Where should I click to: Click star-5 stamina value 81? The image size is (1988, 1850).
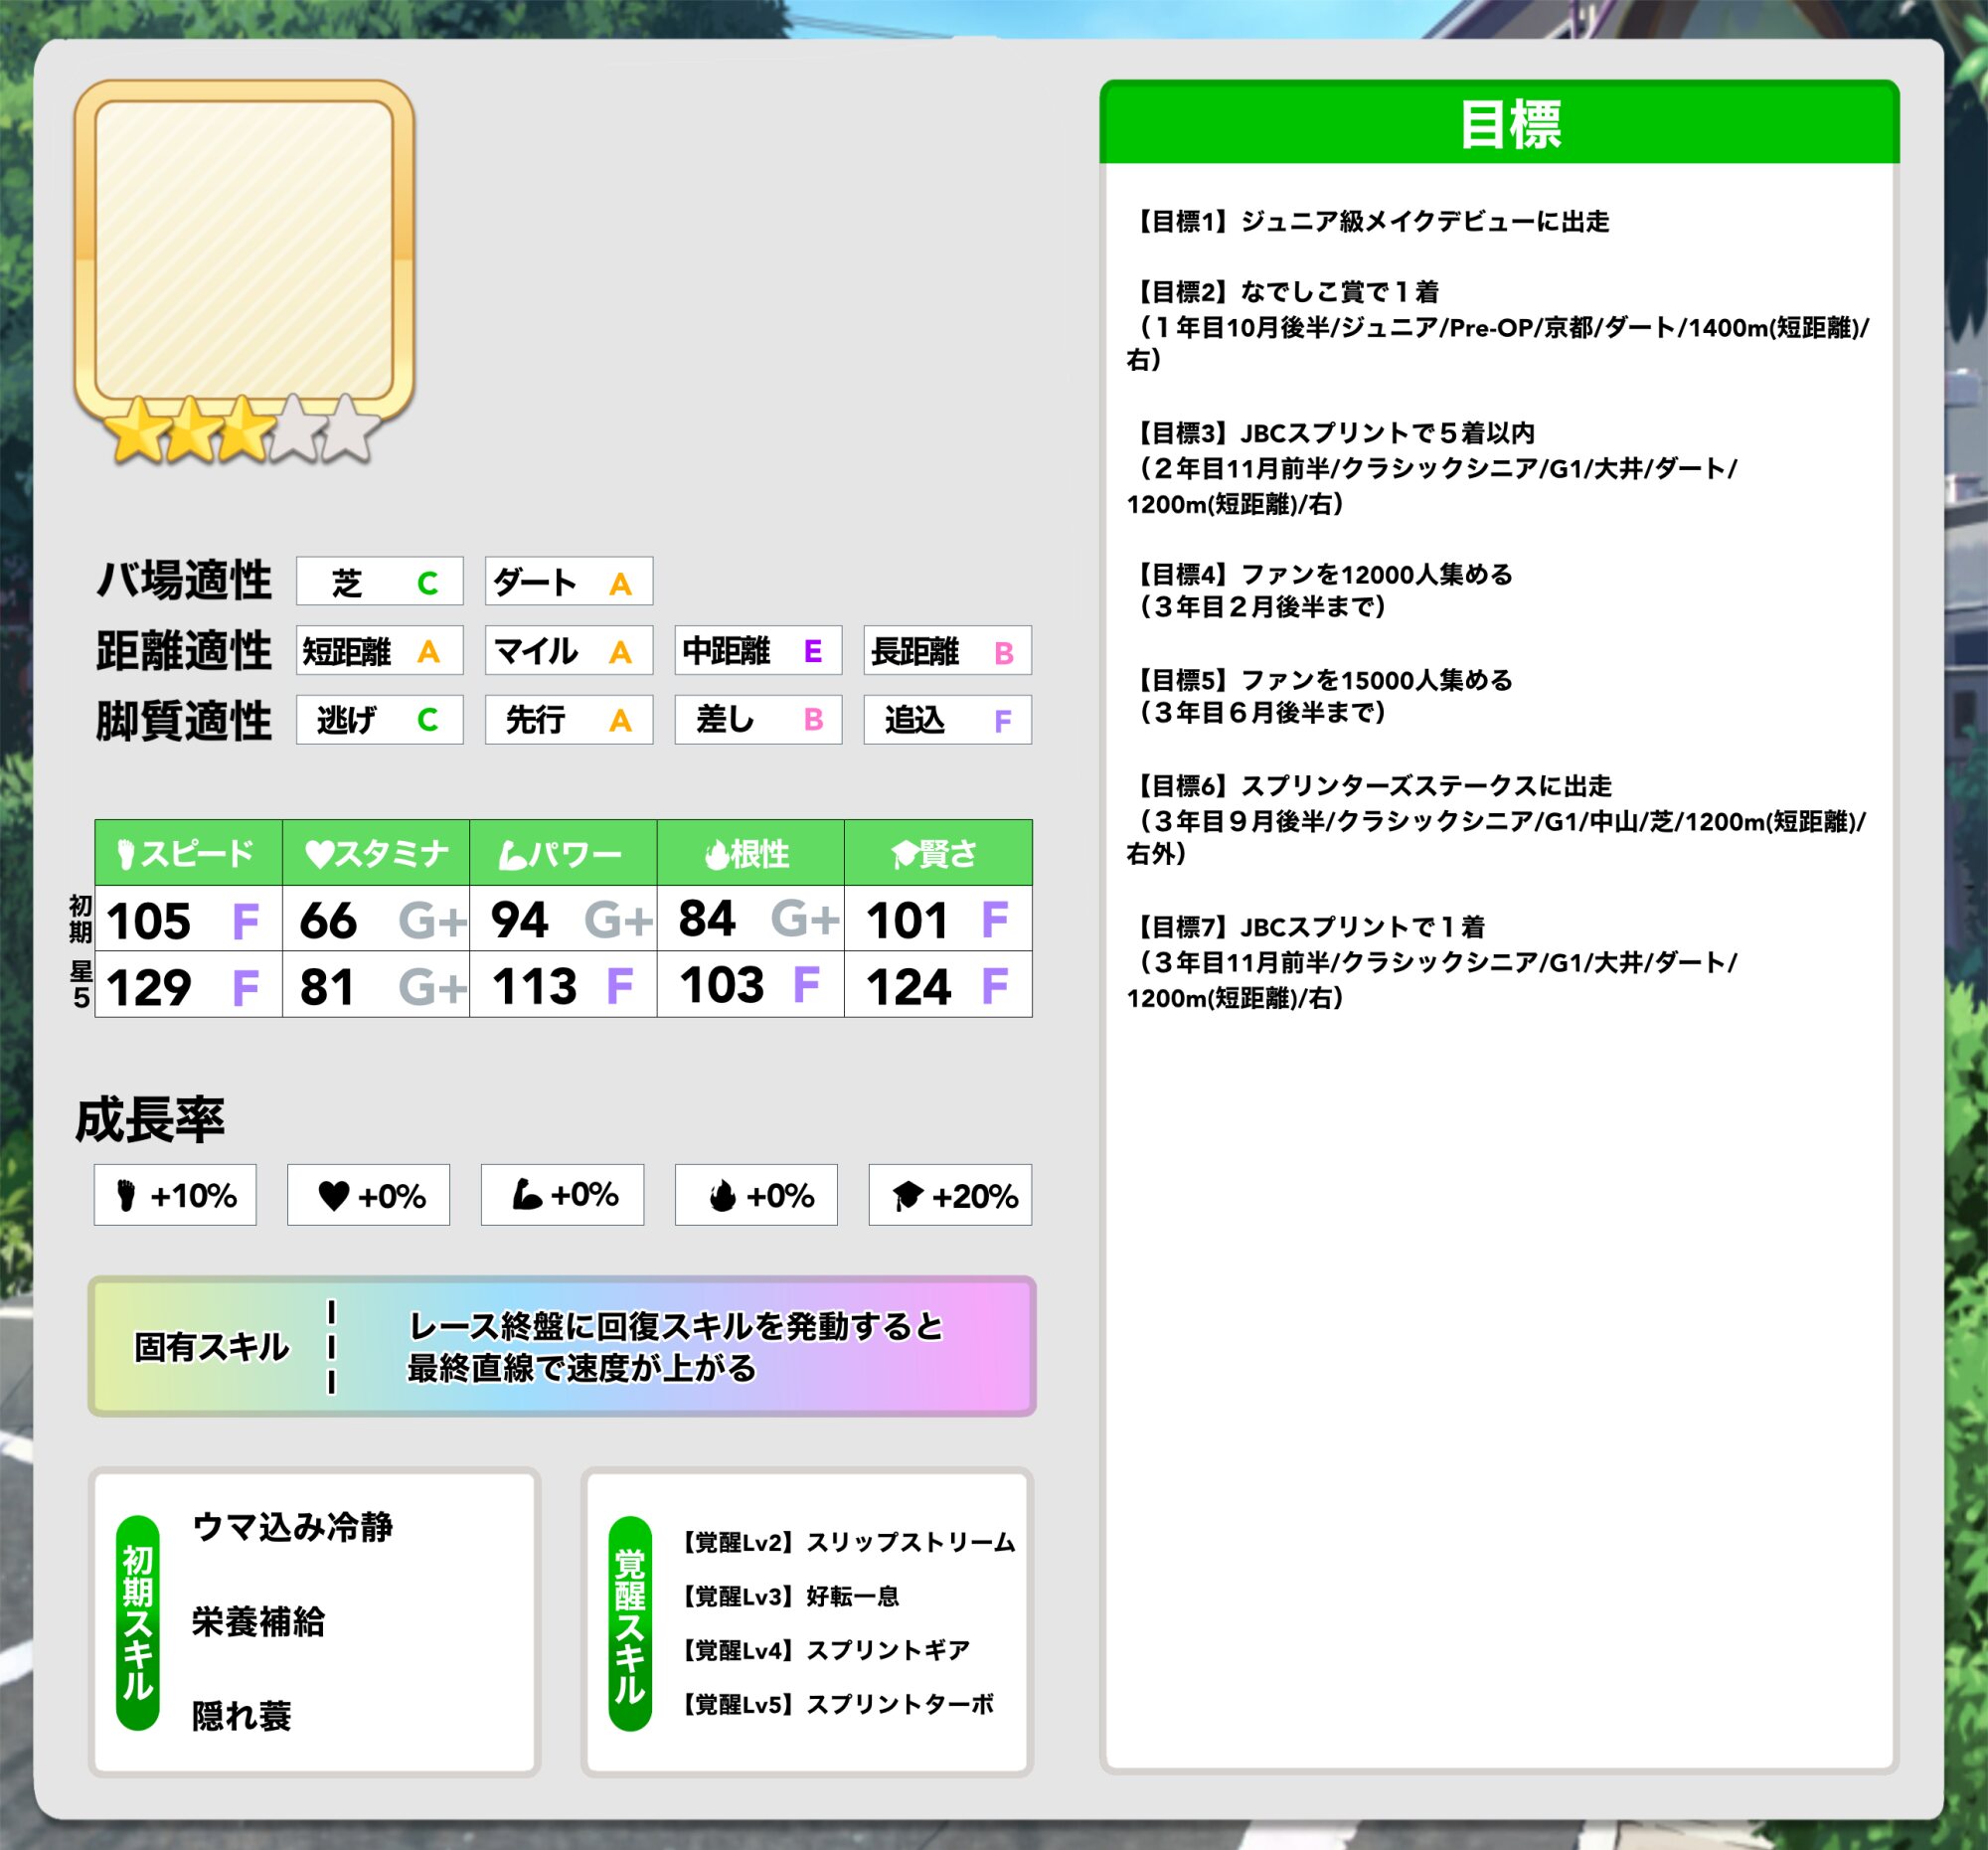327,988
